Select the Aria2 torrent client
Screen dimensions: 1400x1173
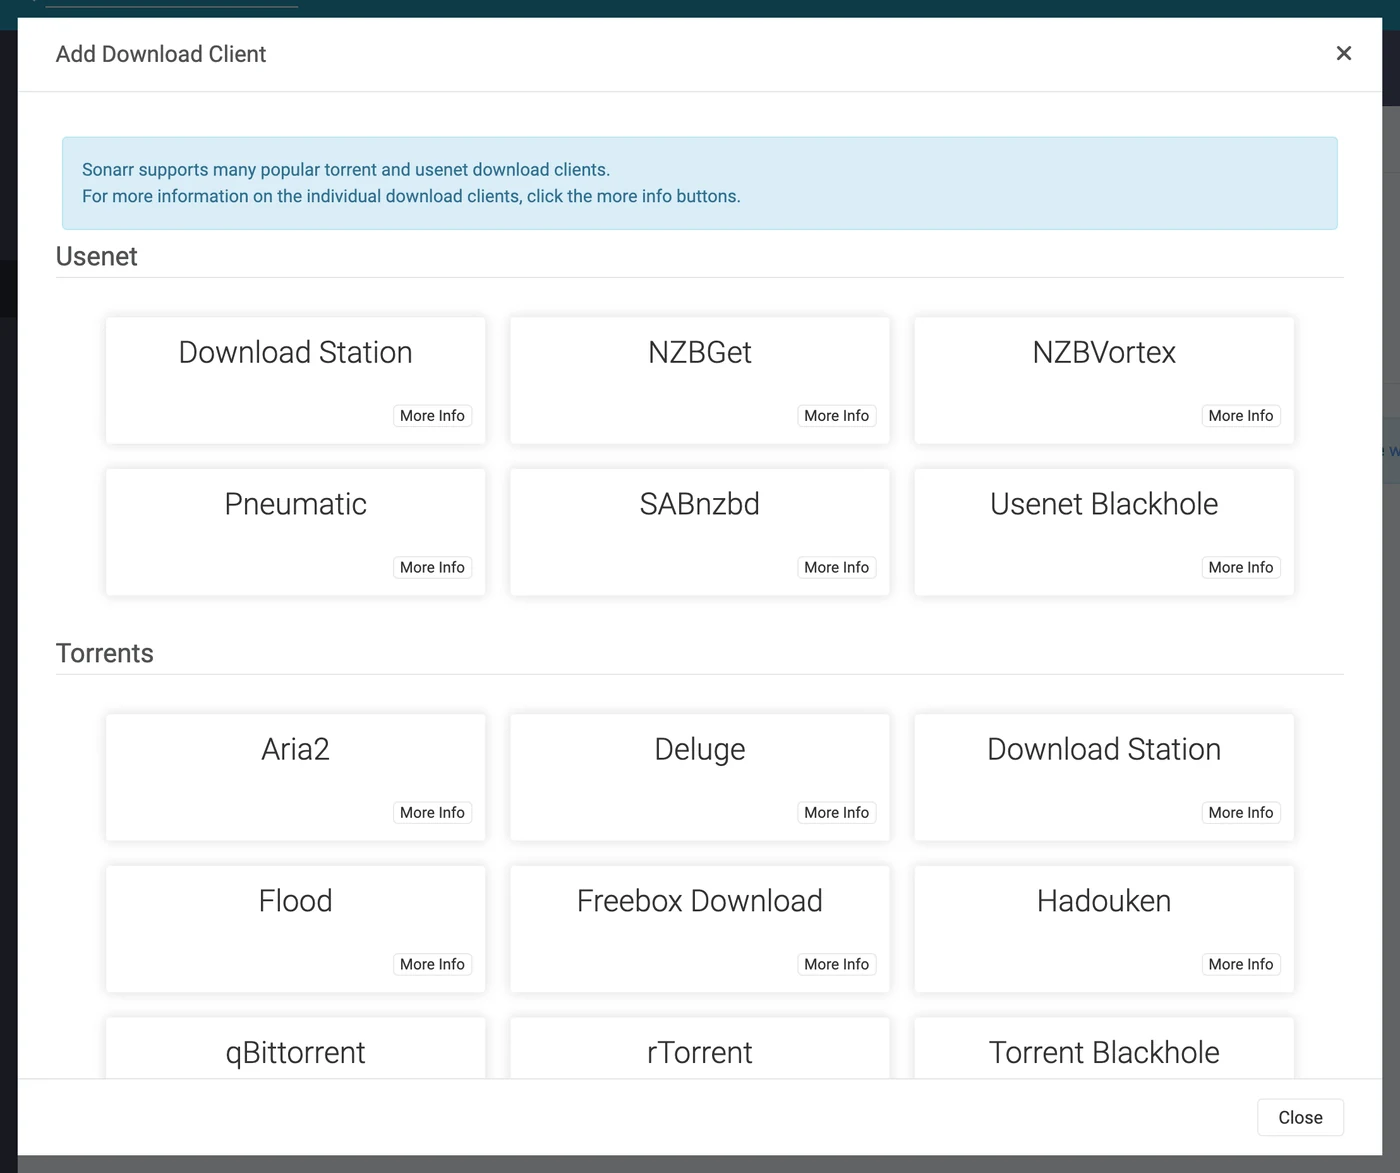point(295,777)
